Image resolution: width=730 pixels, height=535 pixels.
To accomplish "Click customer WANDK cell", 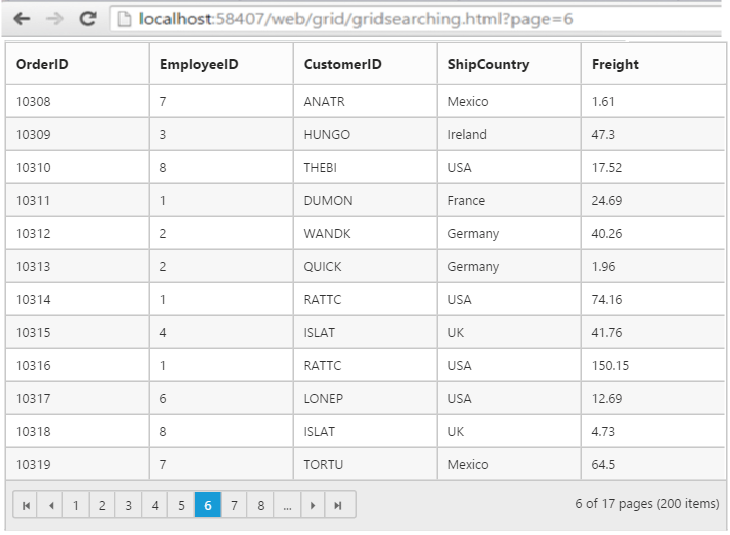I will [x=365, y=233].
